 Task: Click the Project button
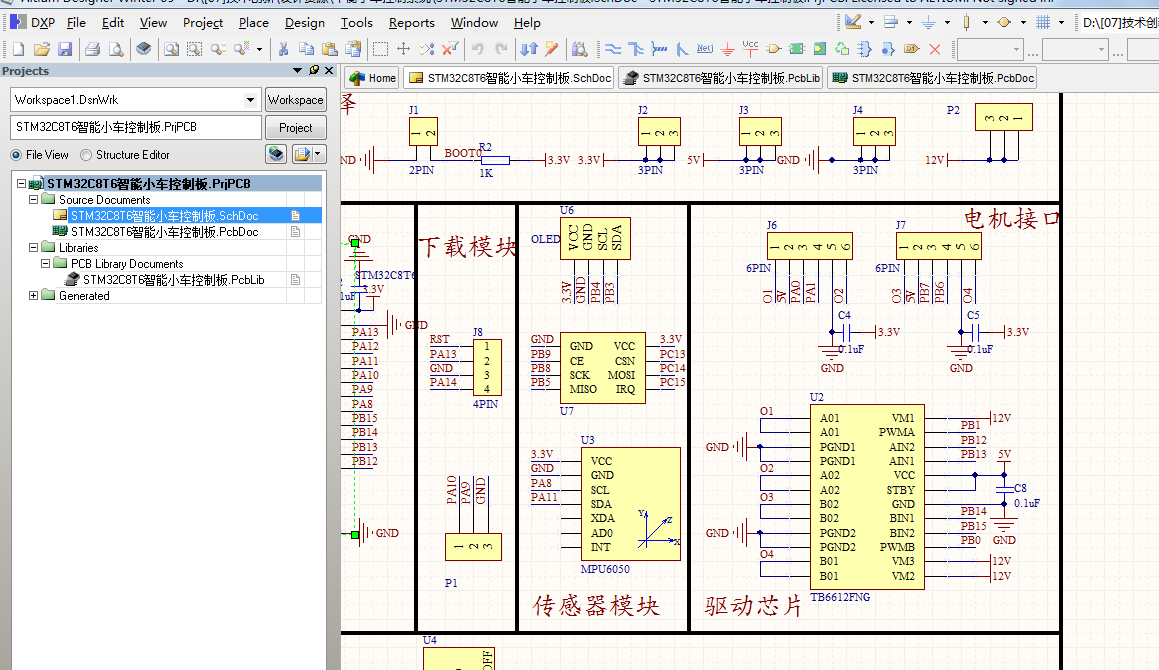pos(296,128)
